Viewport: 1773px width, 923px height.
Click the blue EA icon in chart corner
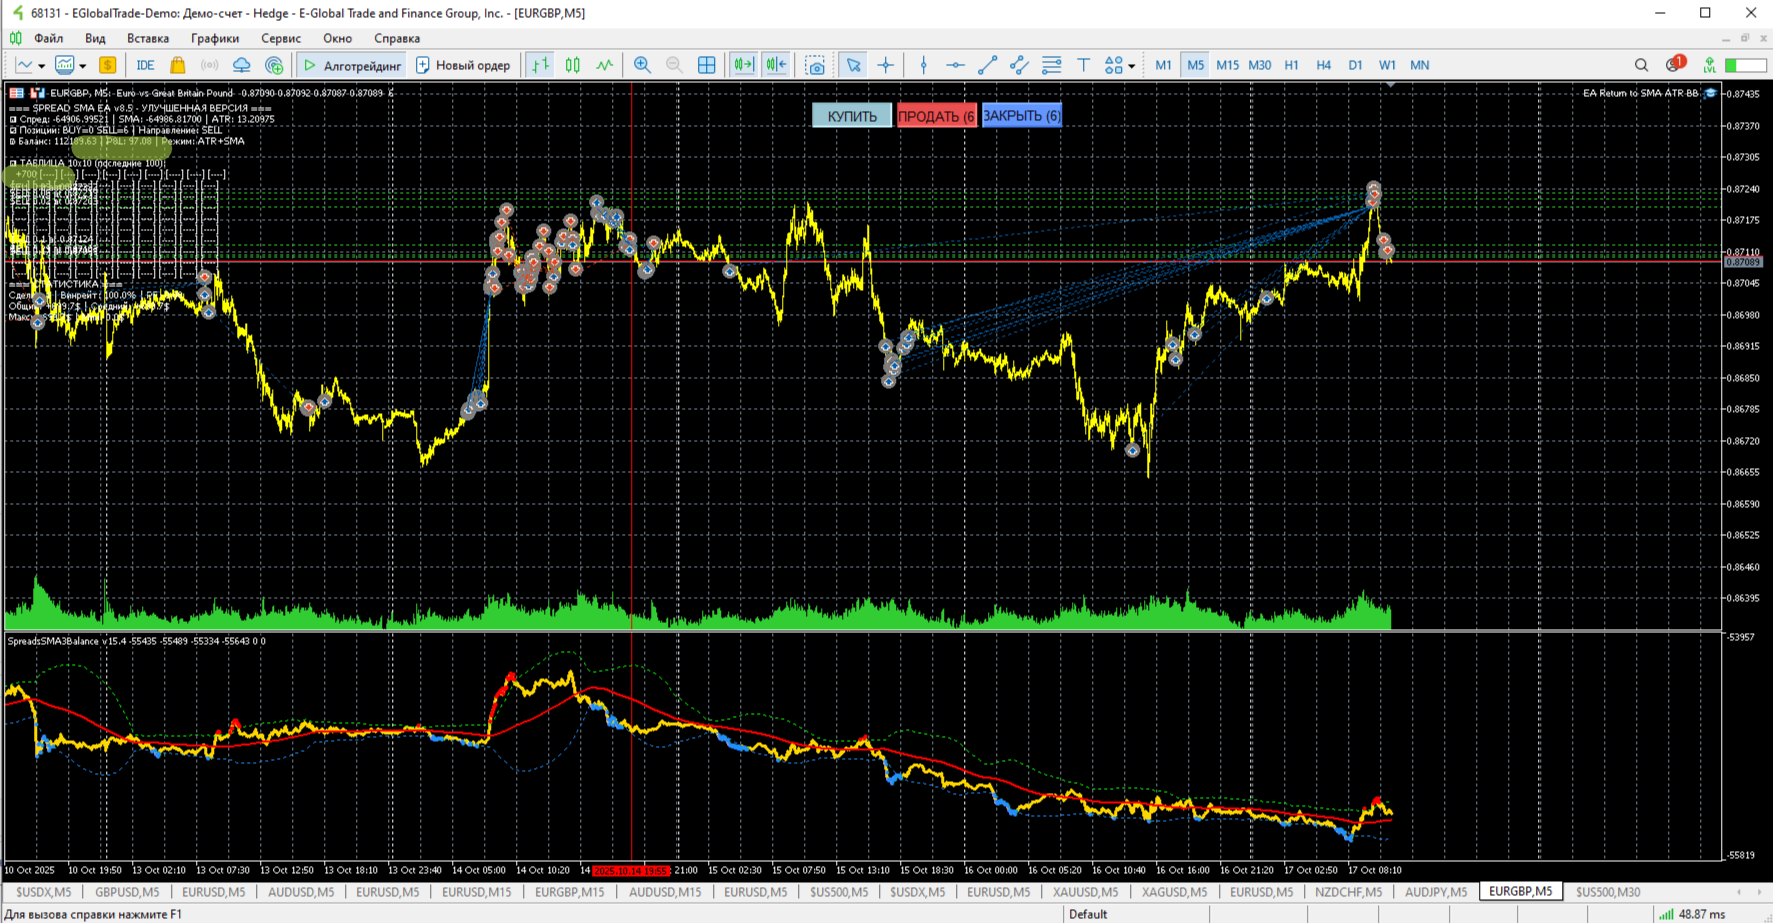pos(1710,93)
